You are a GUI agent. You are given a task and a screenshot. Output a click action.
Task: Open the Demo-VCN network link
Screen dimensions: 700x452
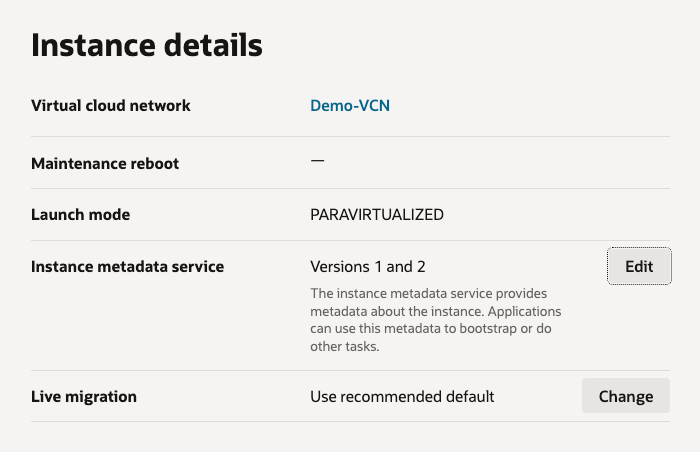coord(350,105)
